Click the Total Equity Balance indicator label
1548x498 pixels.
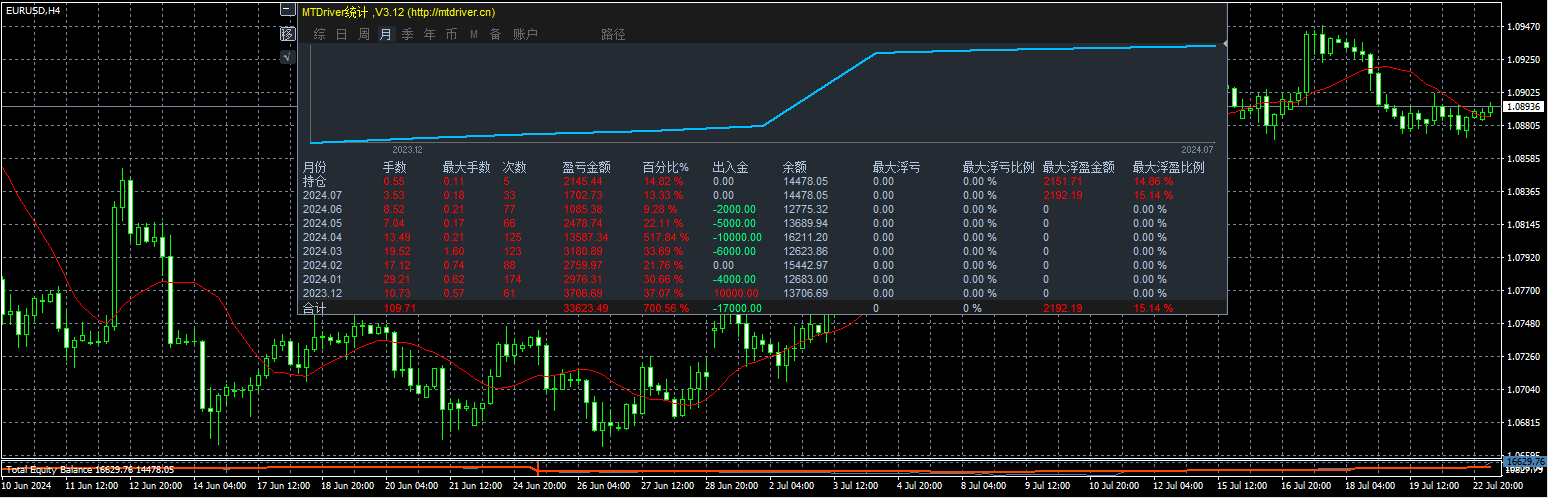tap(90, 469)
